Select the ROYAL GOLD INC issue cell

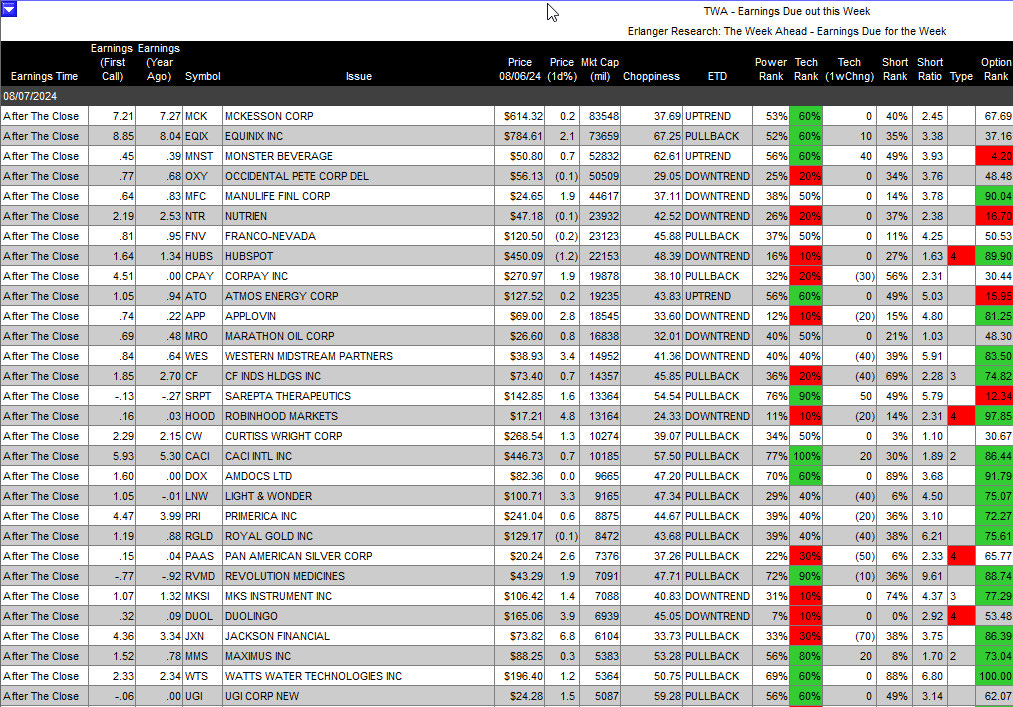point(359,537)
